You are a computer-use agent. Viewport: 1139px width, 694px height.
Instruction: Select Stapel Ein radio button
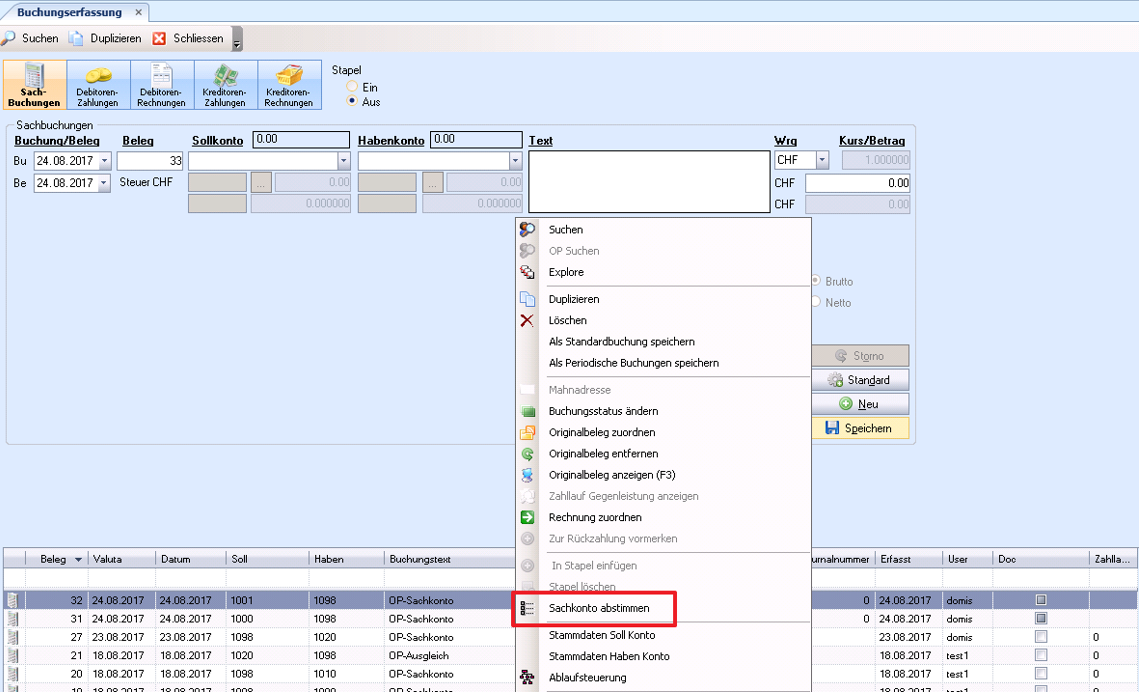(x=352, y=88)
